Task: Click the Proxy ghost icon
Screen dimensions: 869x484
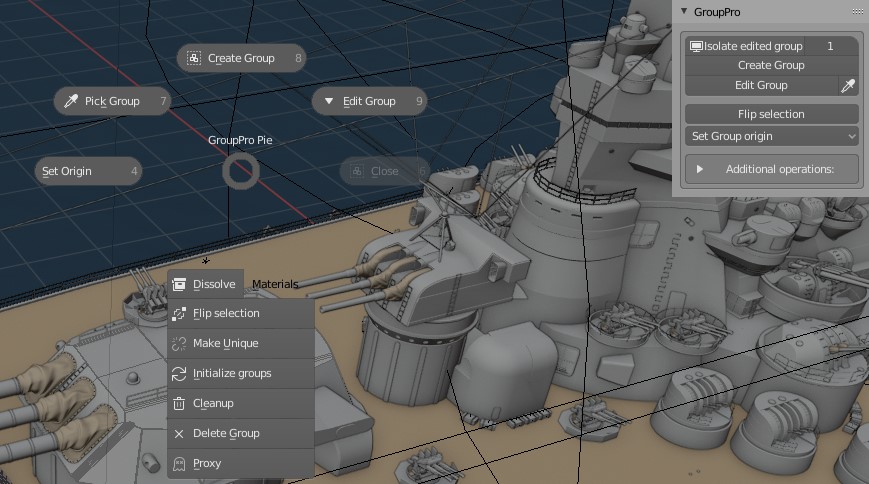Action: pyautogui.click(x=179, y=463)
